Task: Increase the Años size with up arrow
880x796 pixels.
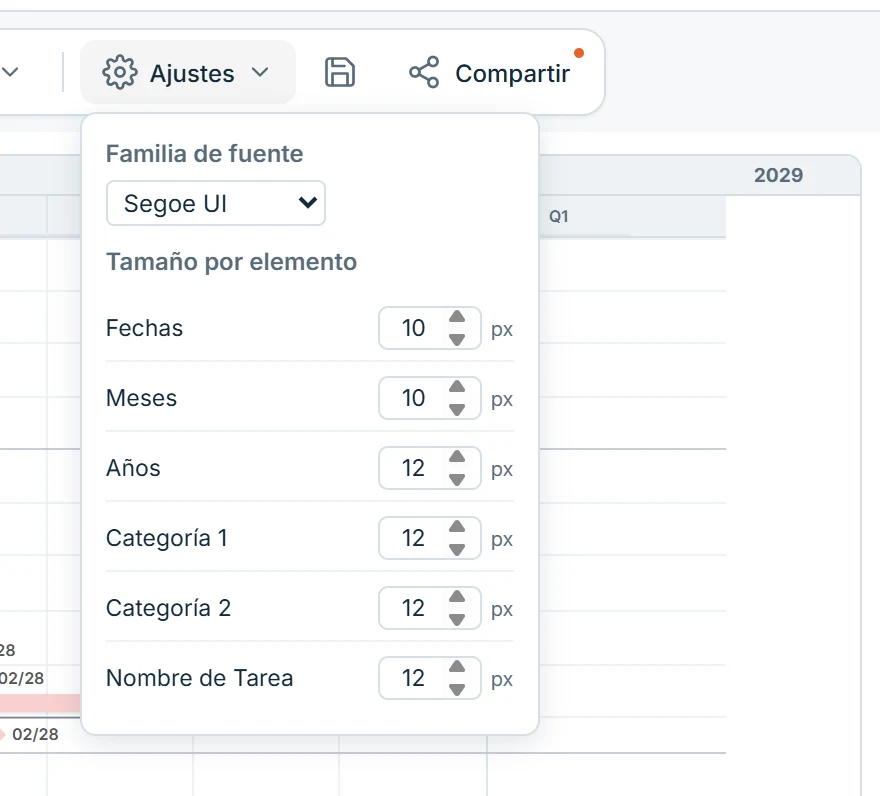Action: click(x=457, y=457)
